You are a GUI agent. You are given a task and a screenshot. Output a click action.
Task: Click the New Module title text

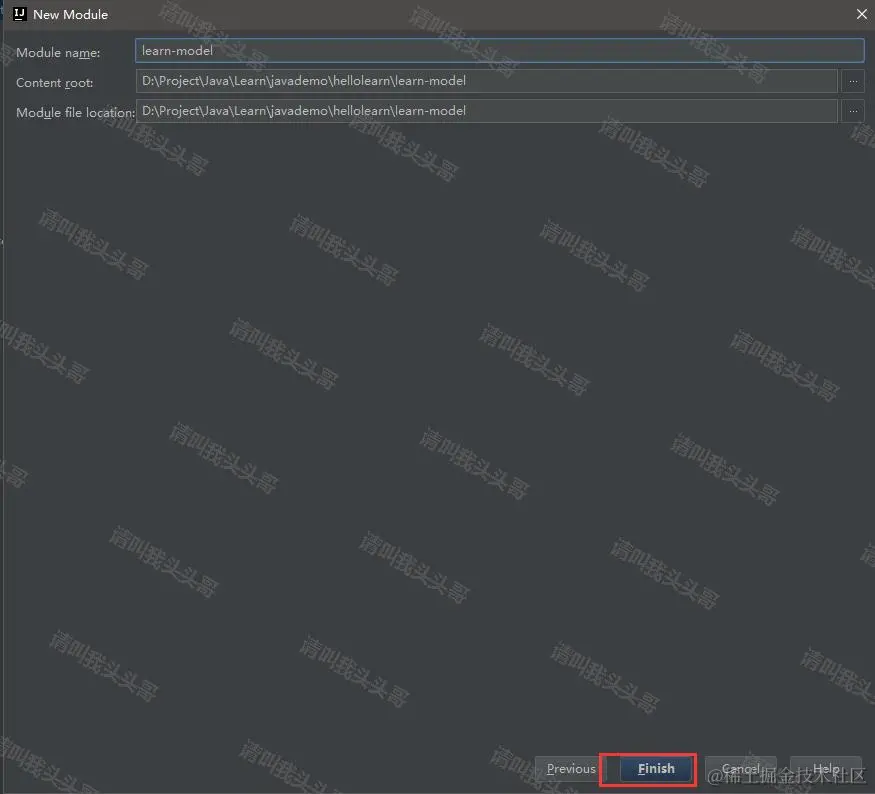69,14
